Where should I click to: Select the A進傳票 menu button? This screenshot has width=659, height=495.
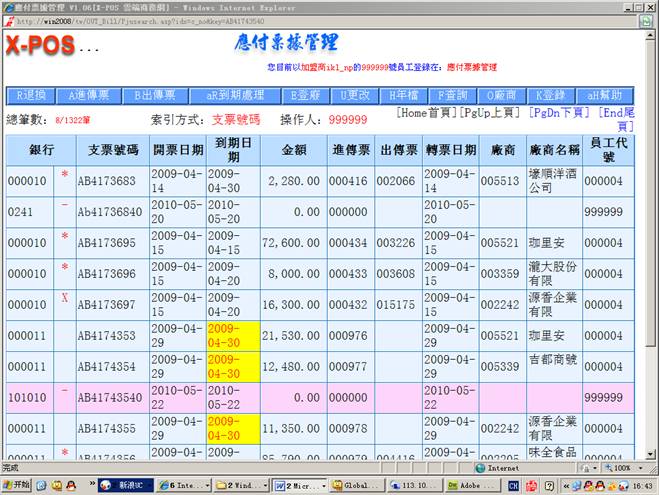[x=92, y=96]
